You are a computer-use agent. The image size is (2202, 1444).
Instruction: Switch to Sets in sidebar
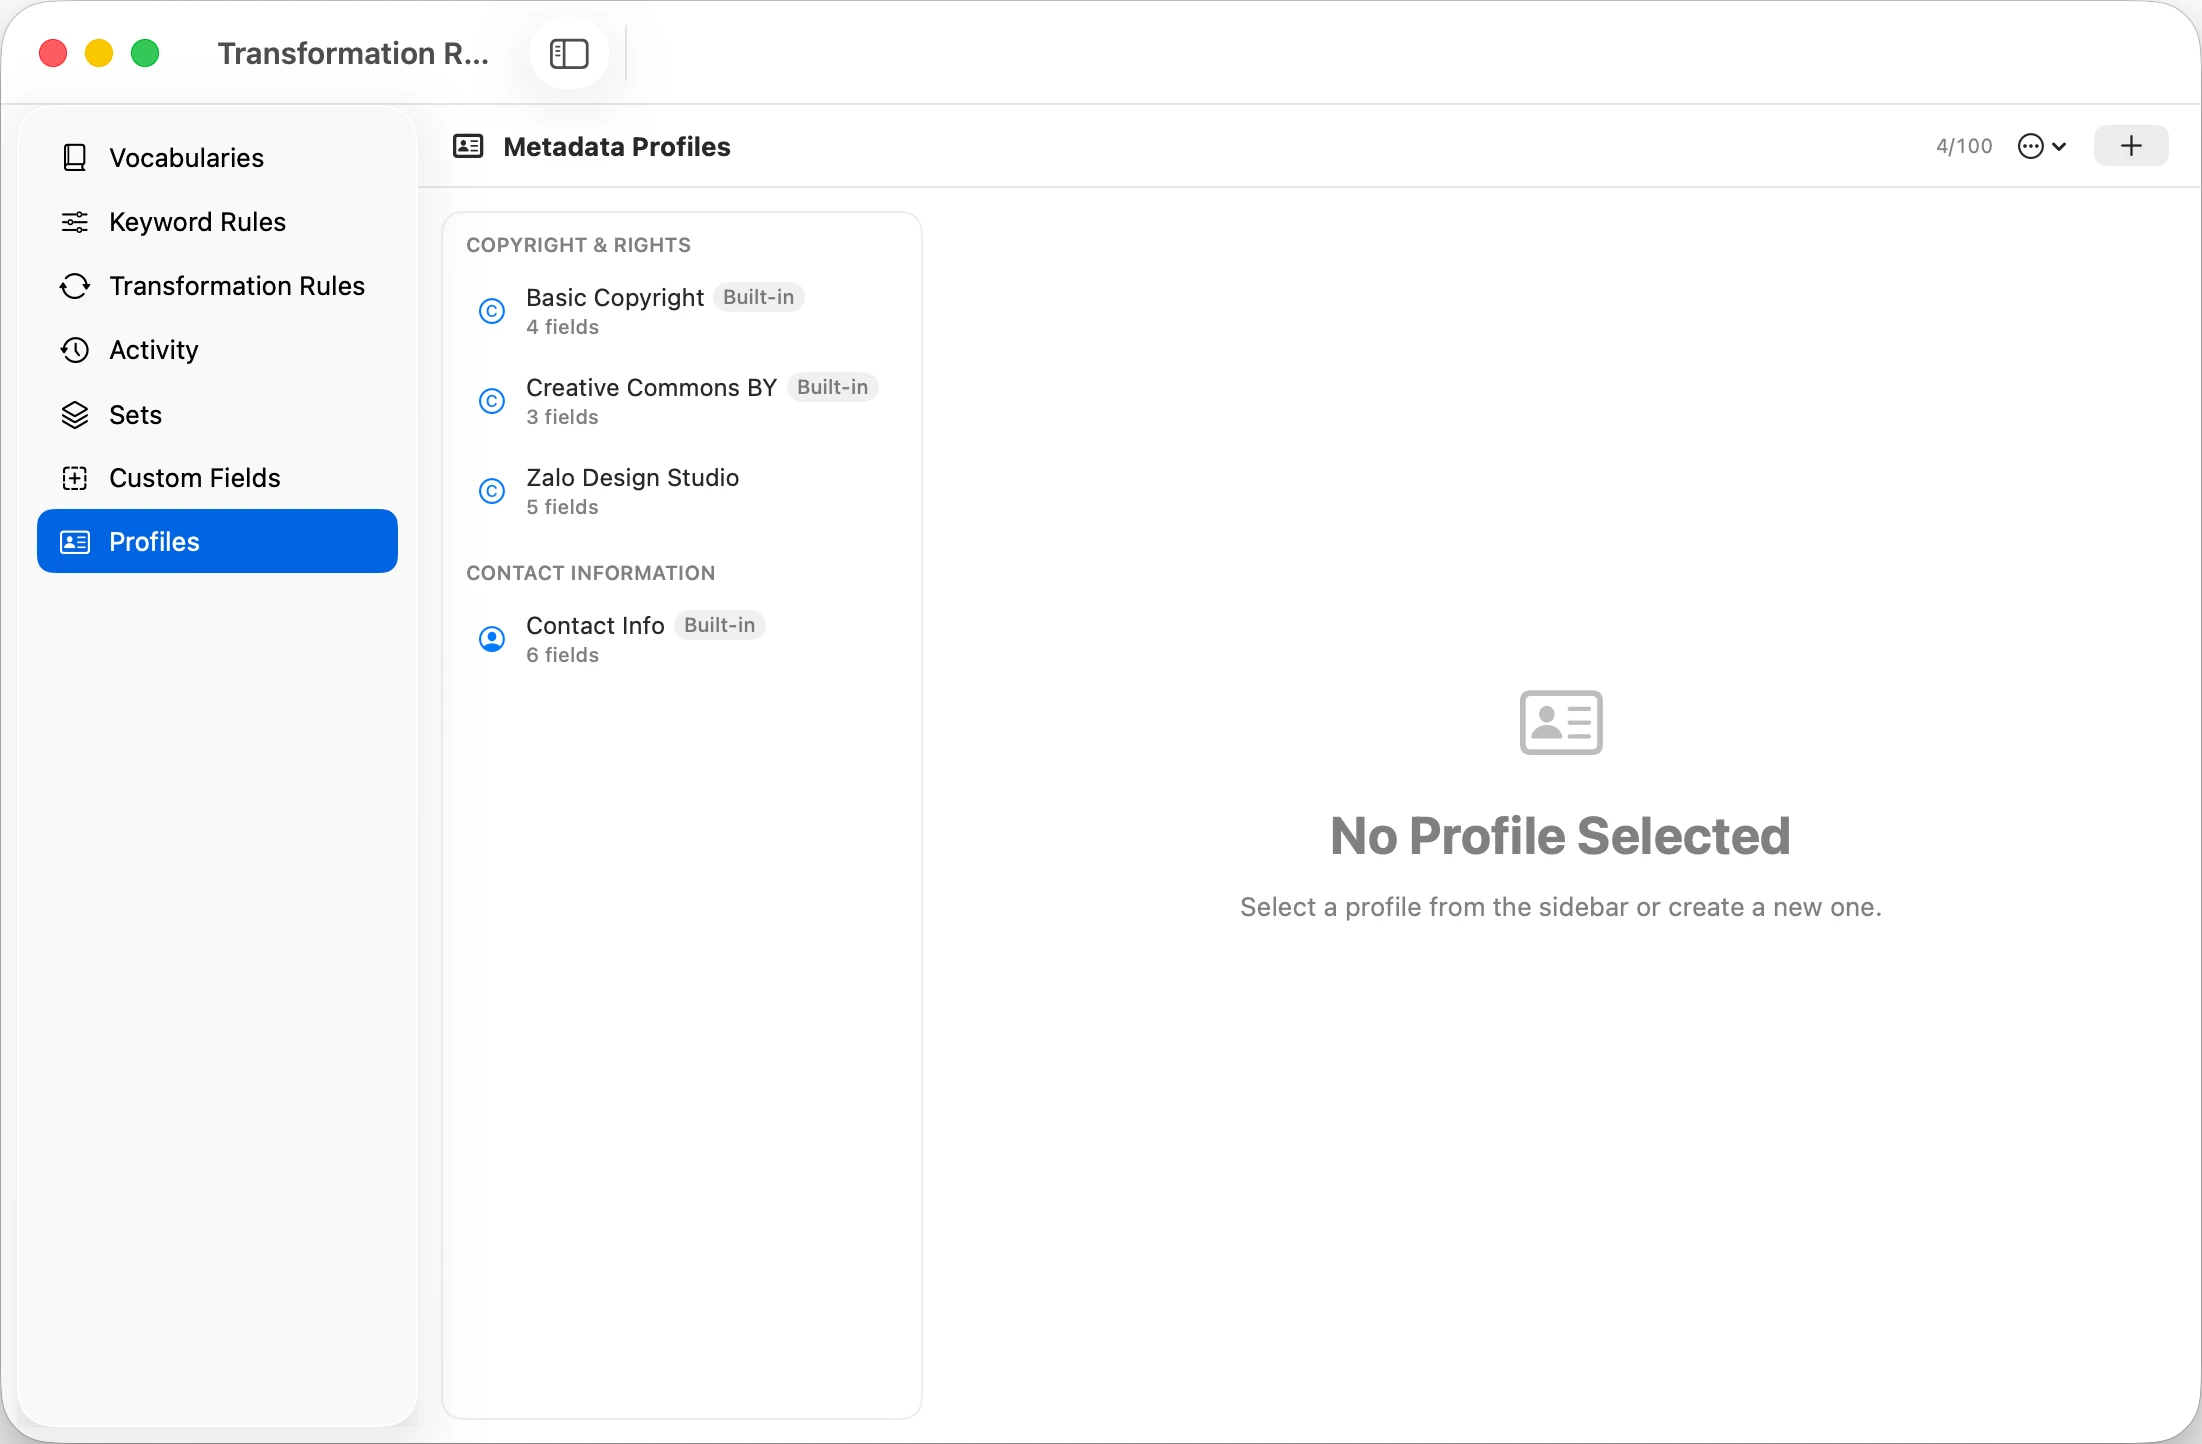pos(217,414)
